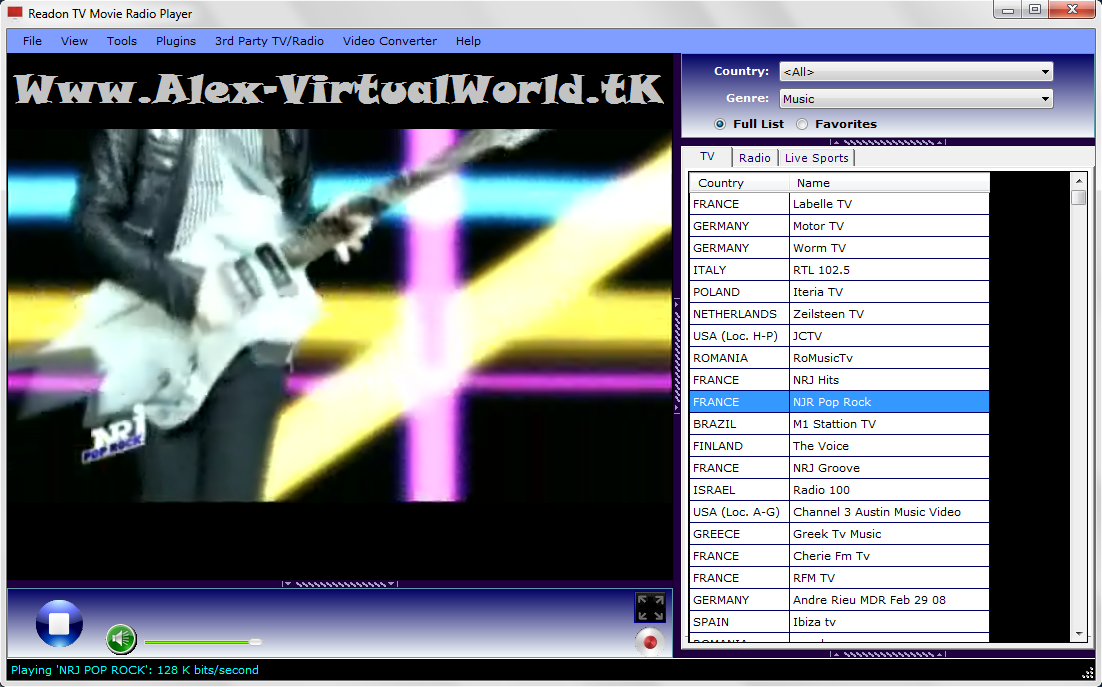Select the highlighted NJR Pop Rock row

[839, 402]
